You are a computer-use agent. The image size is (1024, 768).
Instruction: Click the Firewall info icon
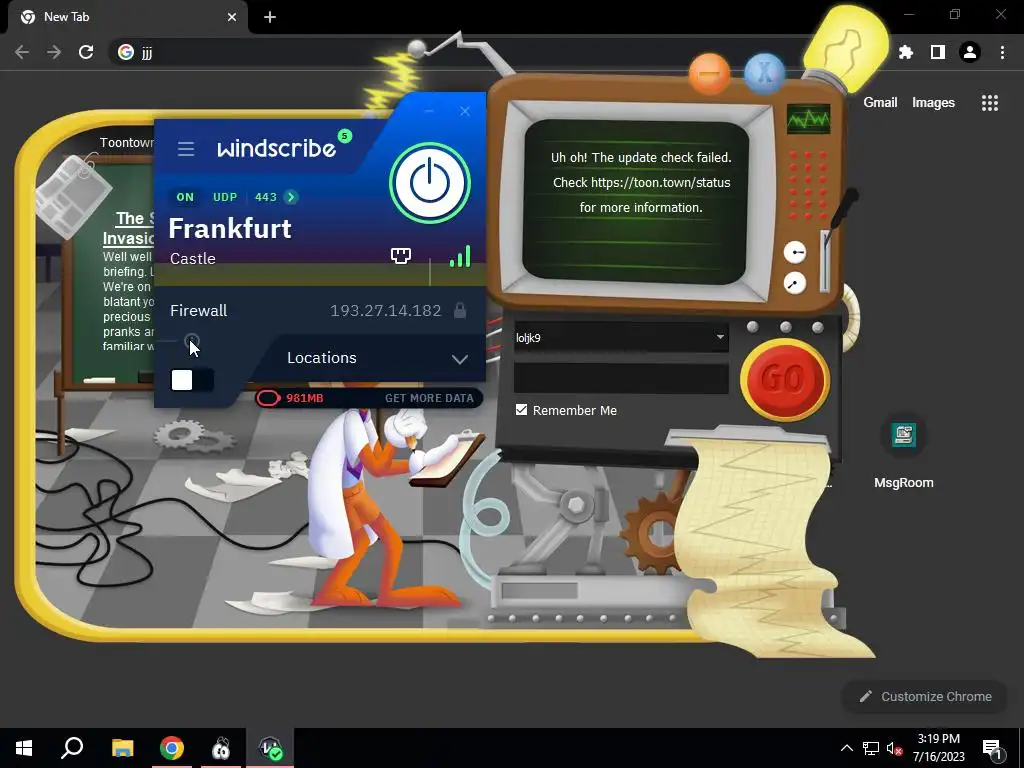[191, 340]
